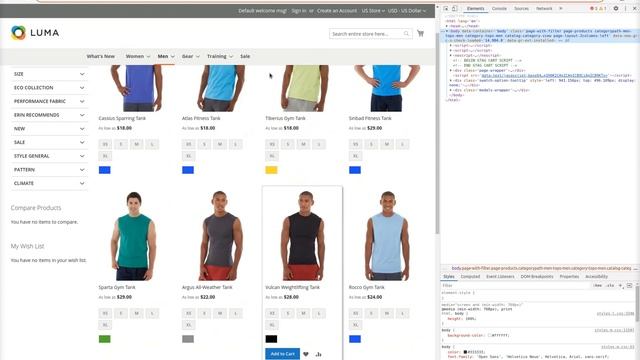640x360 pixels.
Task: Toggle the computed styles sidebar icon
Action: coord(629,286)
